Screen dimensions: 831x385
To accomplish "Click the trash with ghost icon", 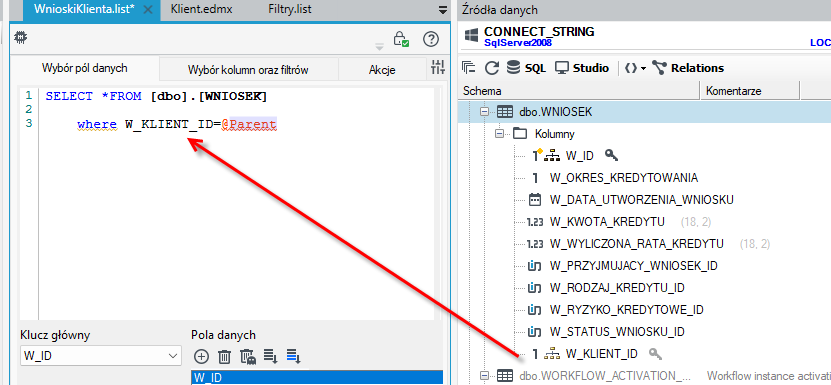I will point(248,356).
